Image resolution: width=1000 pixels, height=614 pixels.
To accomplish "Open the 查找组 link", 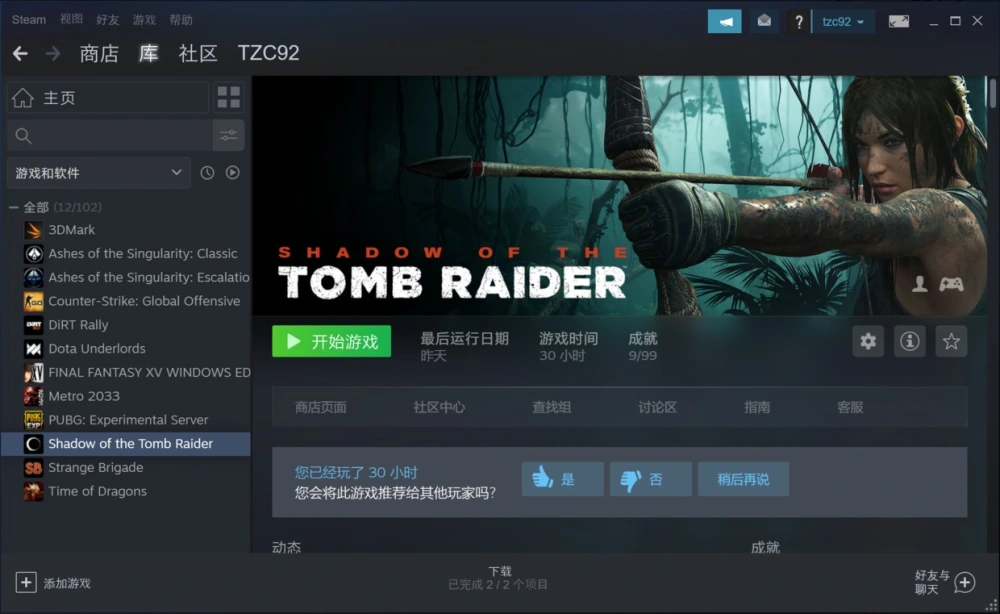I will (x=552, y=407).
